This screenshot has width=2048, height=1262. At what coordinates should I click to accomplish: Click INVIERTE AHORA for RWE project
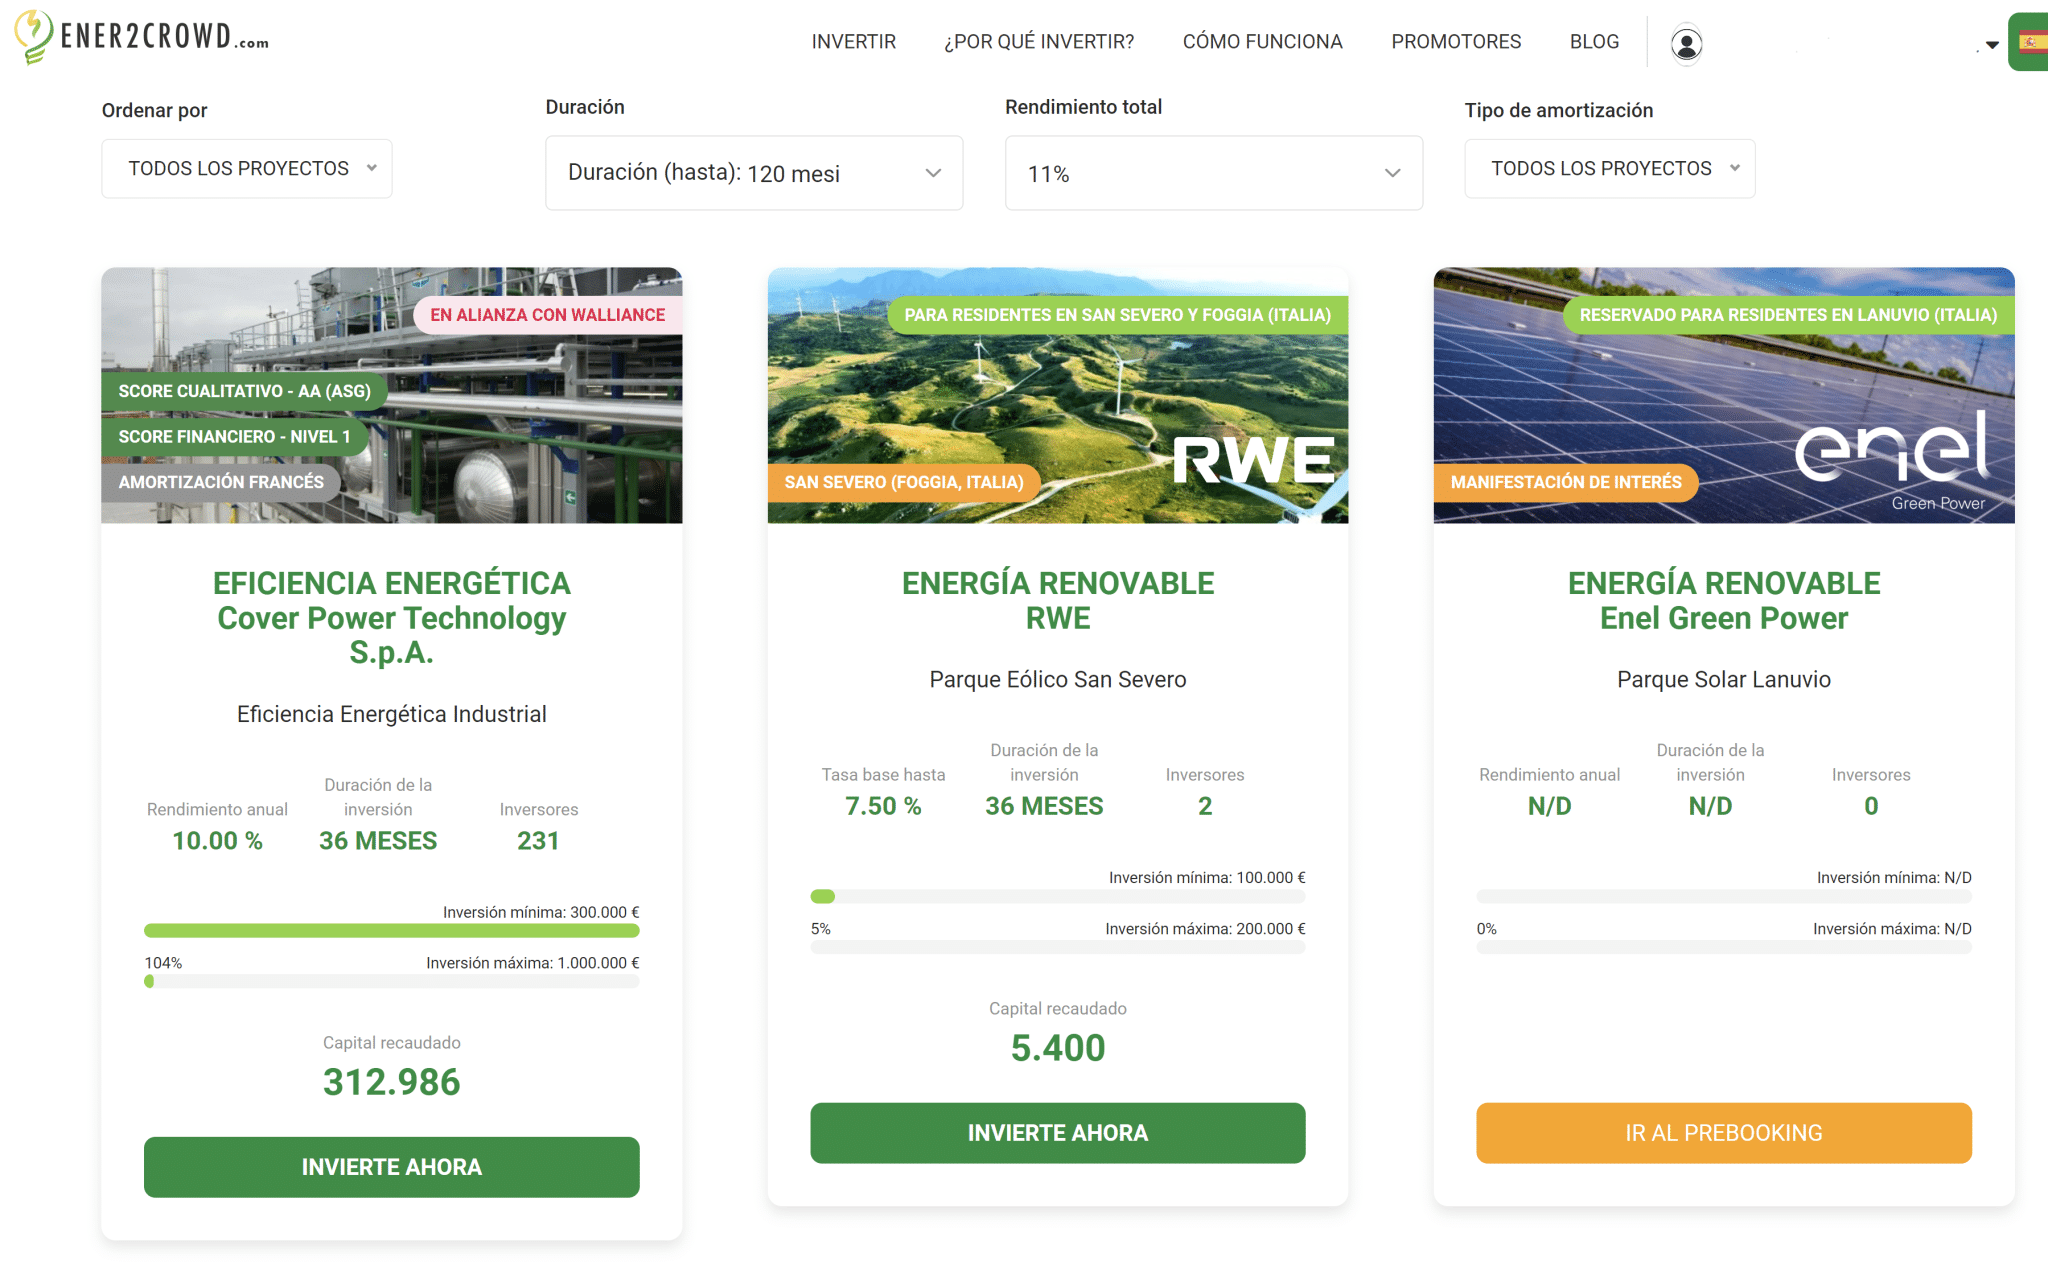(x=1058, y=1133)
